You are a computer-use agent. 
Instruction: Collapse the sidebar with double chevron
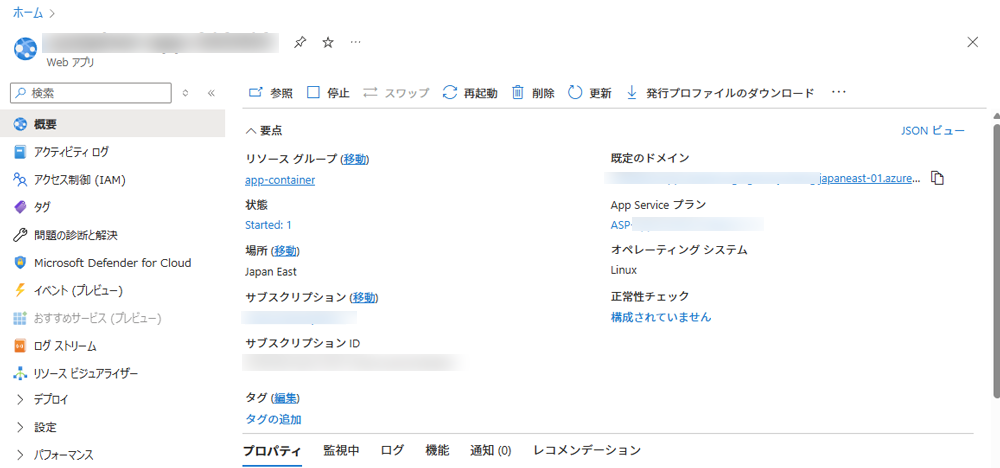(x=212, y=93)
